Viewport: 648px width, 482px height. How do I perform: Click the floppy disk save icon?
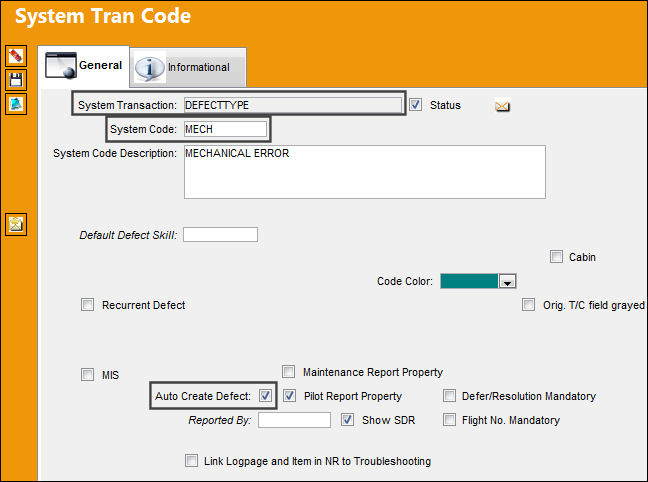click(16, 80)
